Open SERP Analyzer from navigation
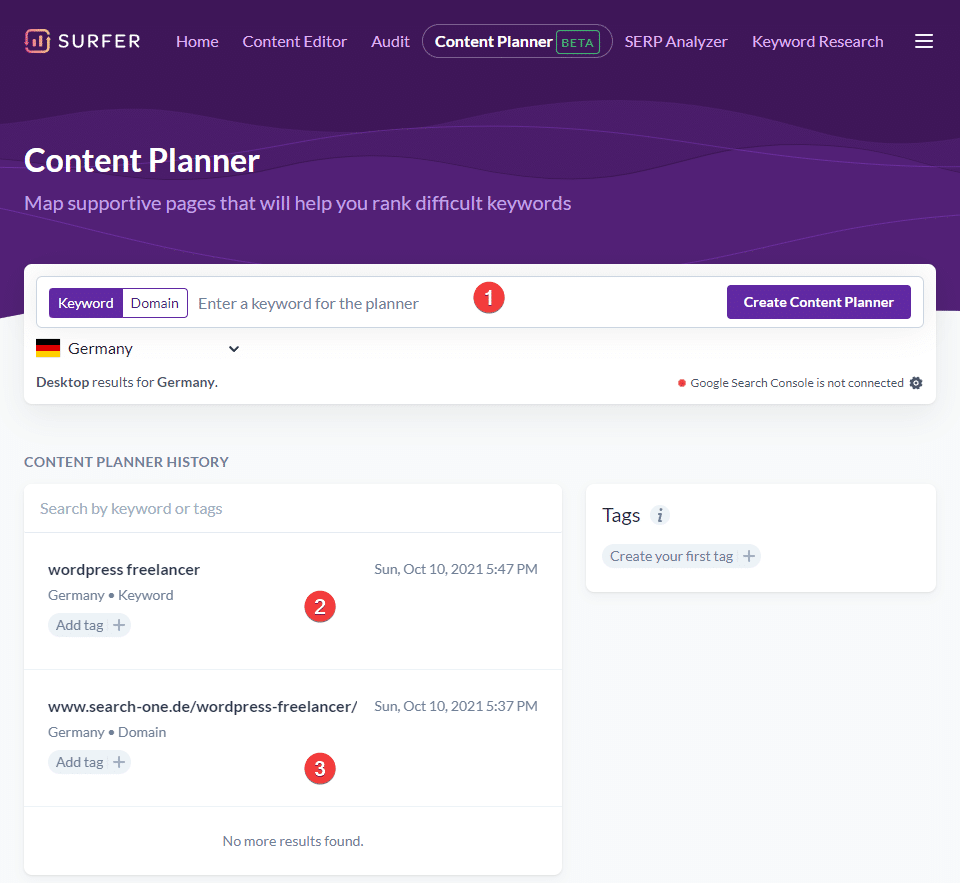The image size is (960, 883). [676, 42]
